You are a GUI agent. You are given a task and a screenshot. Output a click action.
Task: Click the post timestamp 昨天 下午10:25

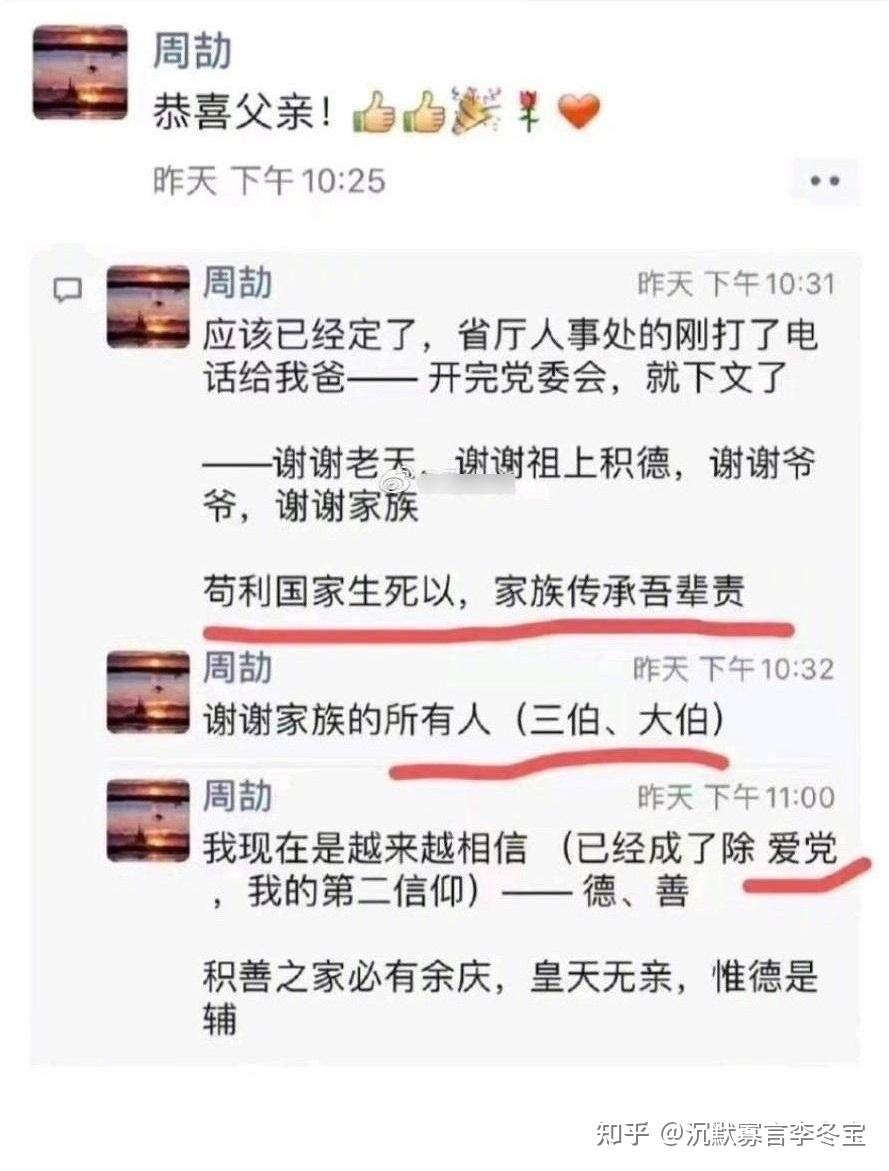(270, 181)
